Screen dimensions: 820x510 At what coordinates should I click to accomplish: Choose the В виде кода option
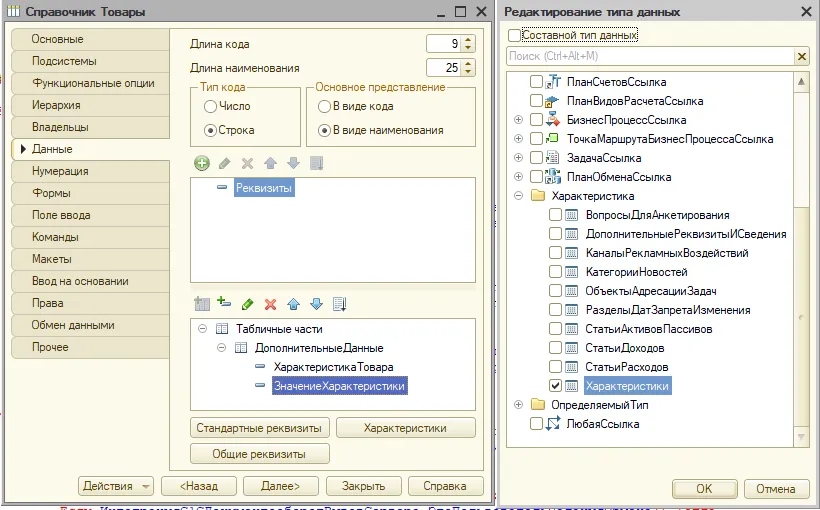(x=324, y=107)
